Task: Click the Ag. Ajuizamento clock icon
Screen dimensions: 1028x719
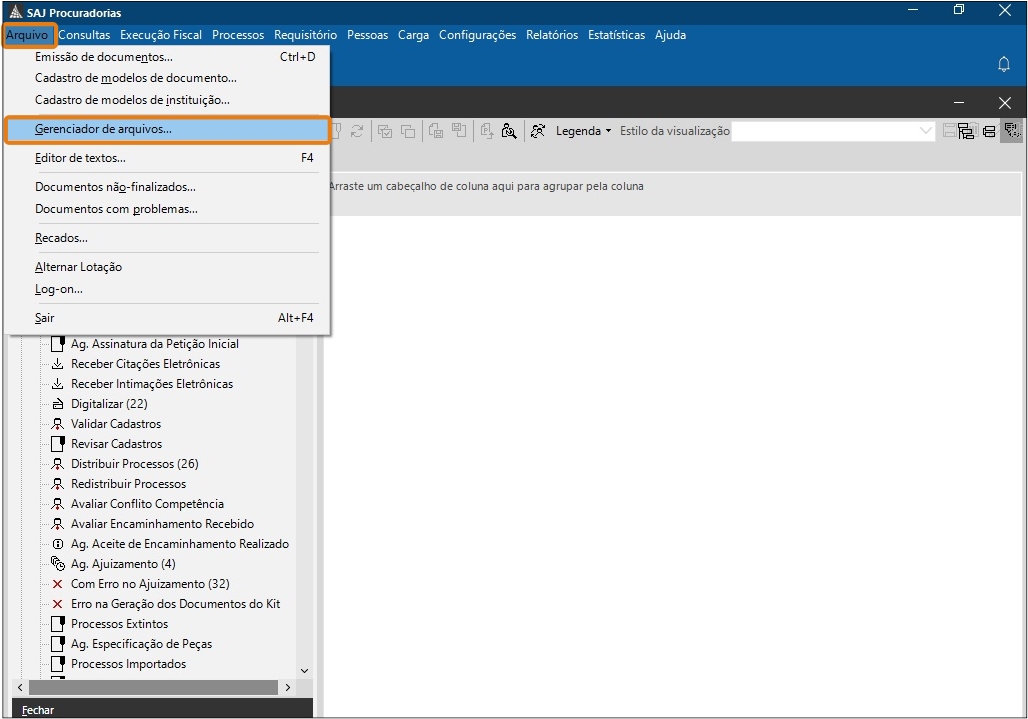Action: coord(58,564)
